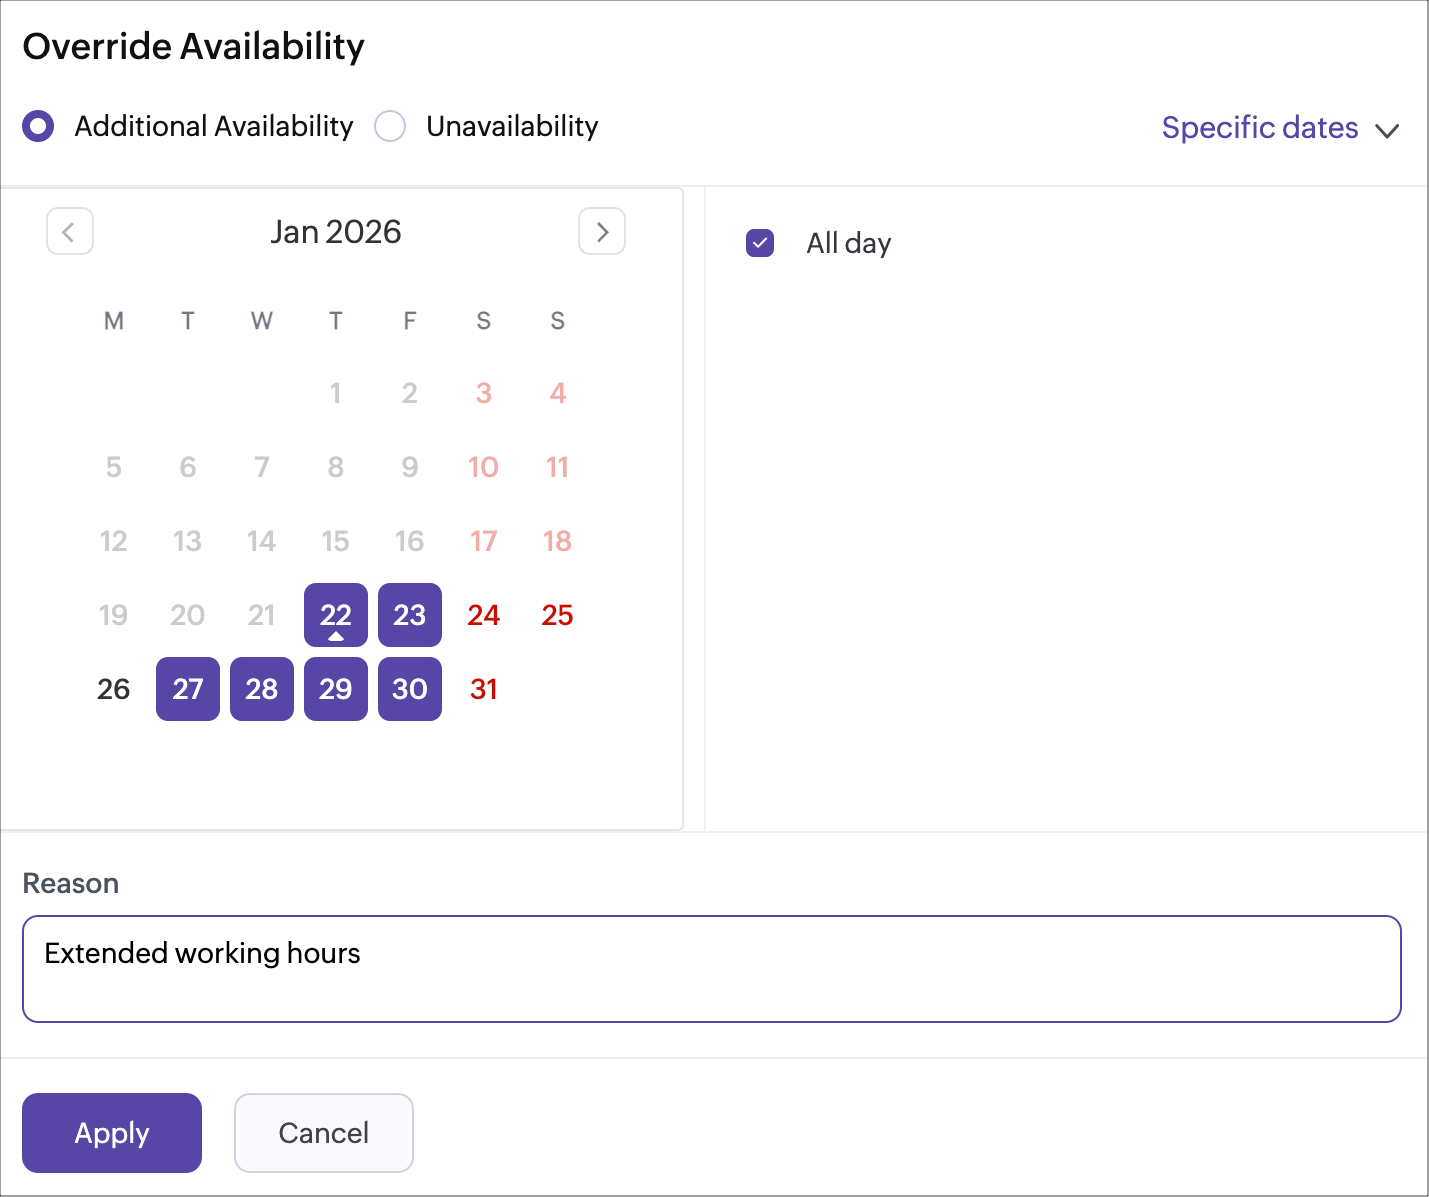Go to the next month in calendar
The height and width of the screenshot is (1197, 1429).
(x=602, y=232)
